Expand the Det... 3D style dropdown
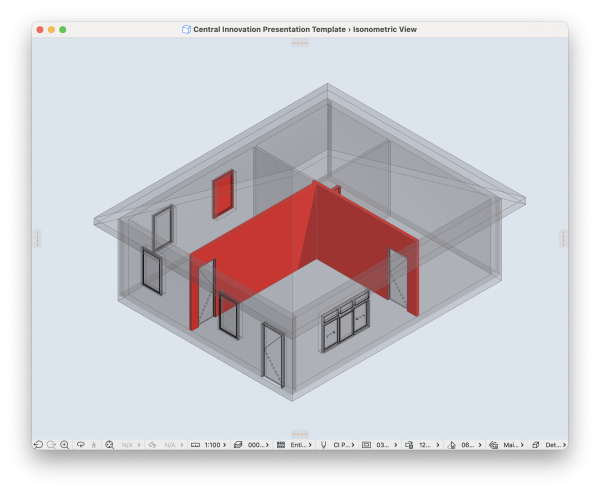 pos(550,444)
